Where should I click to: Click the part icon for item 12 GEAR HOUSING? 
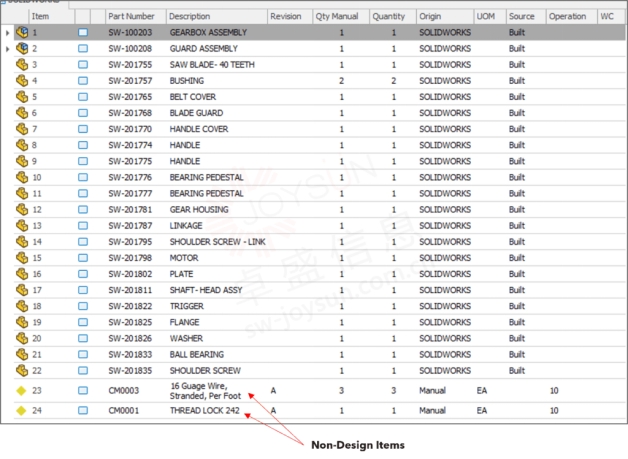(x=22, y=209)
